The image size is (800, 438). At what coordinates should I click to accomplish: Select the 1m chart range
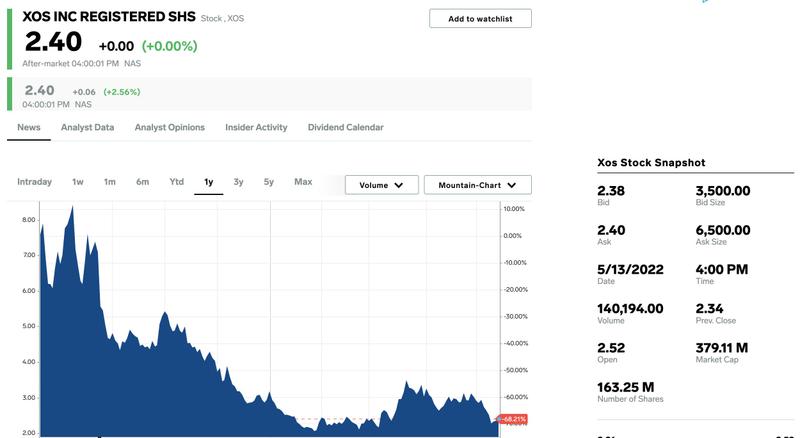coord(110,182)
